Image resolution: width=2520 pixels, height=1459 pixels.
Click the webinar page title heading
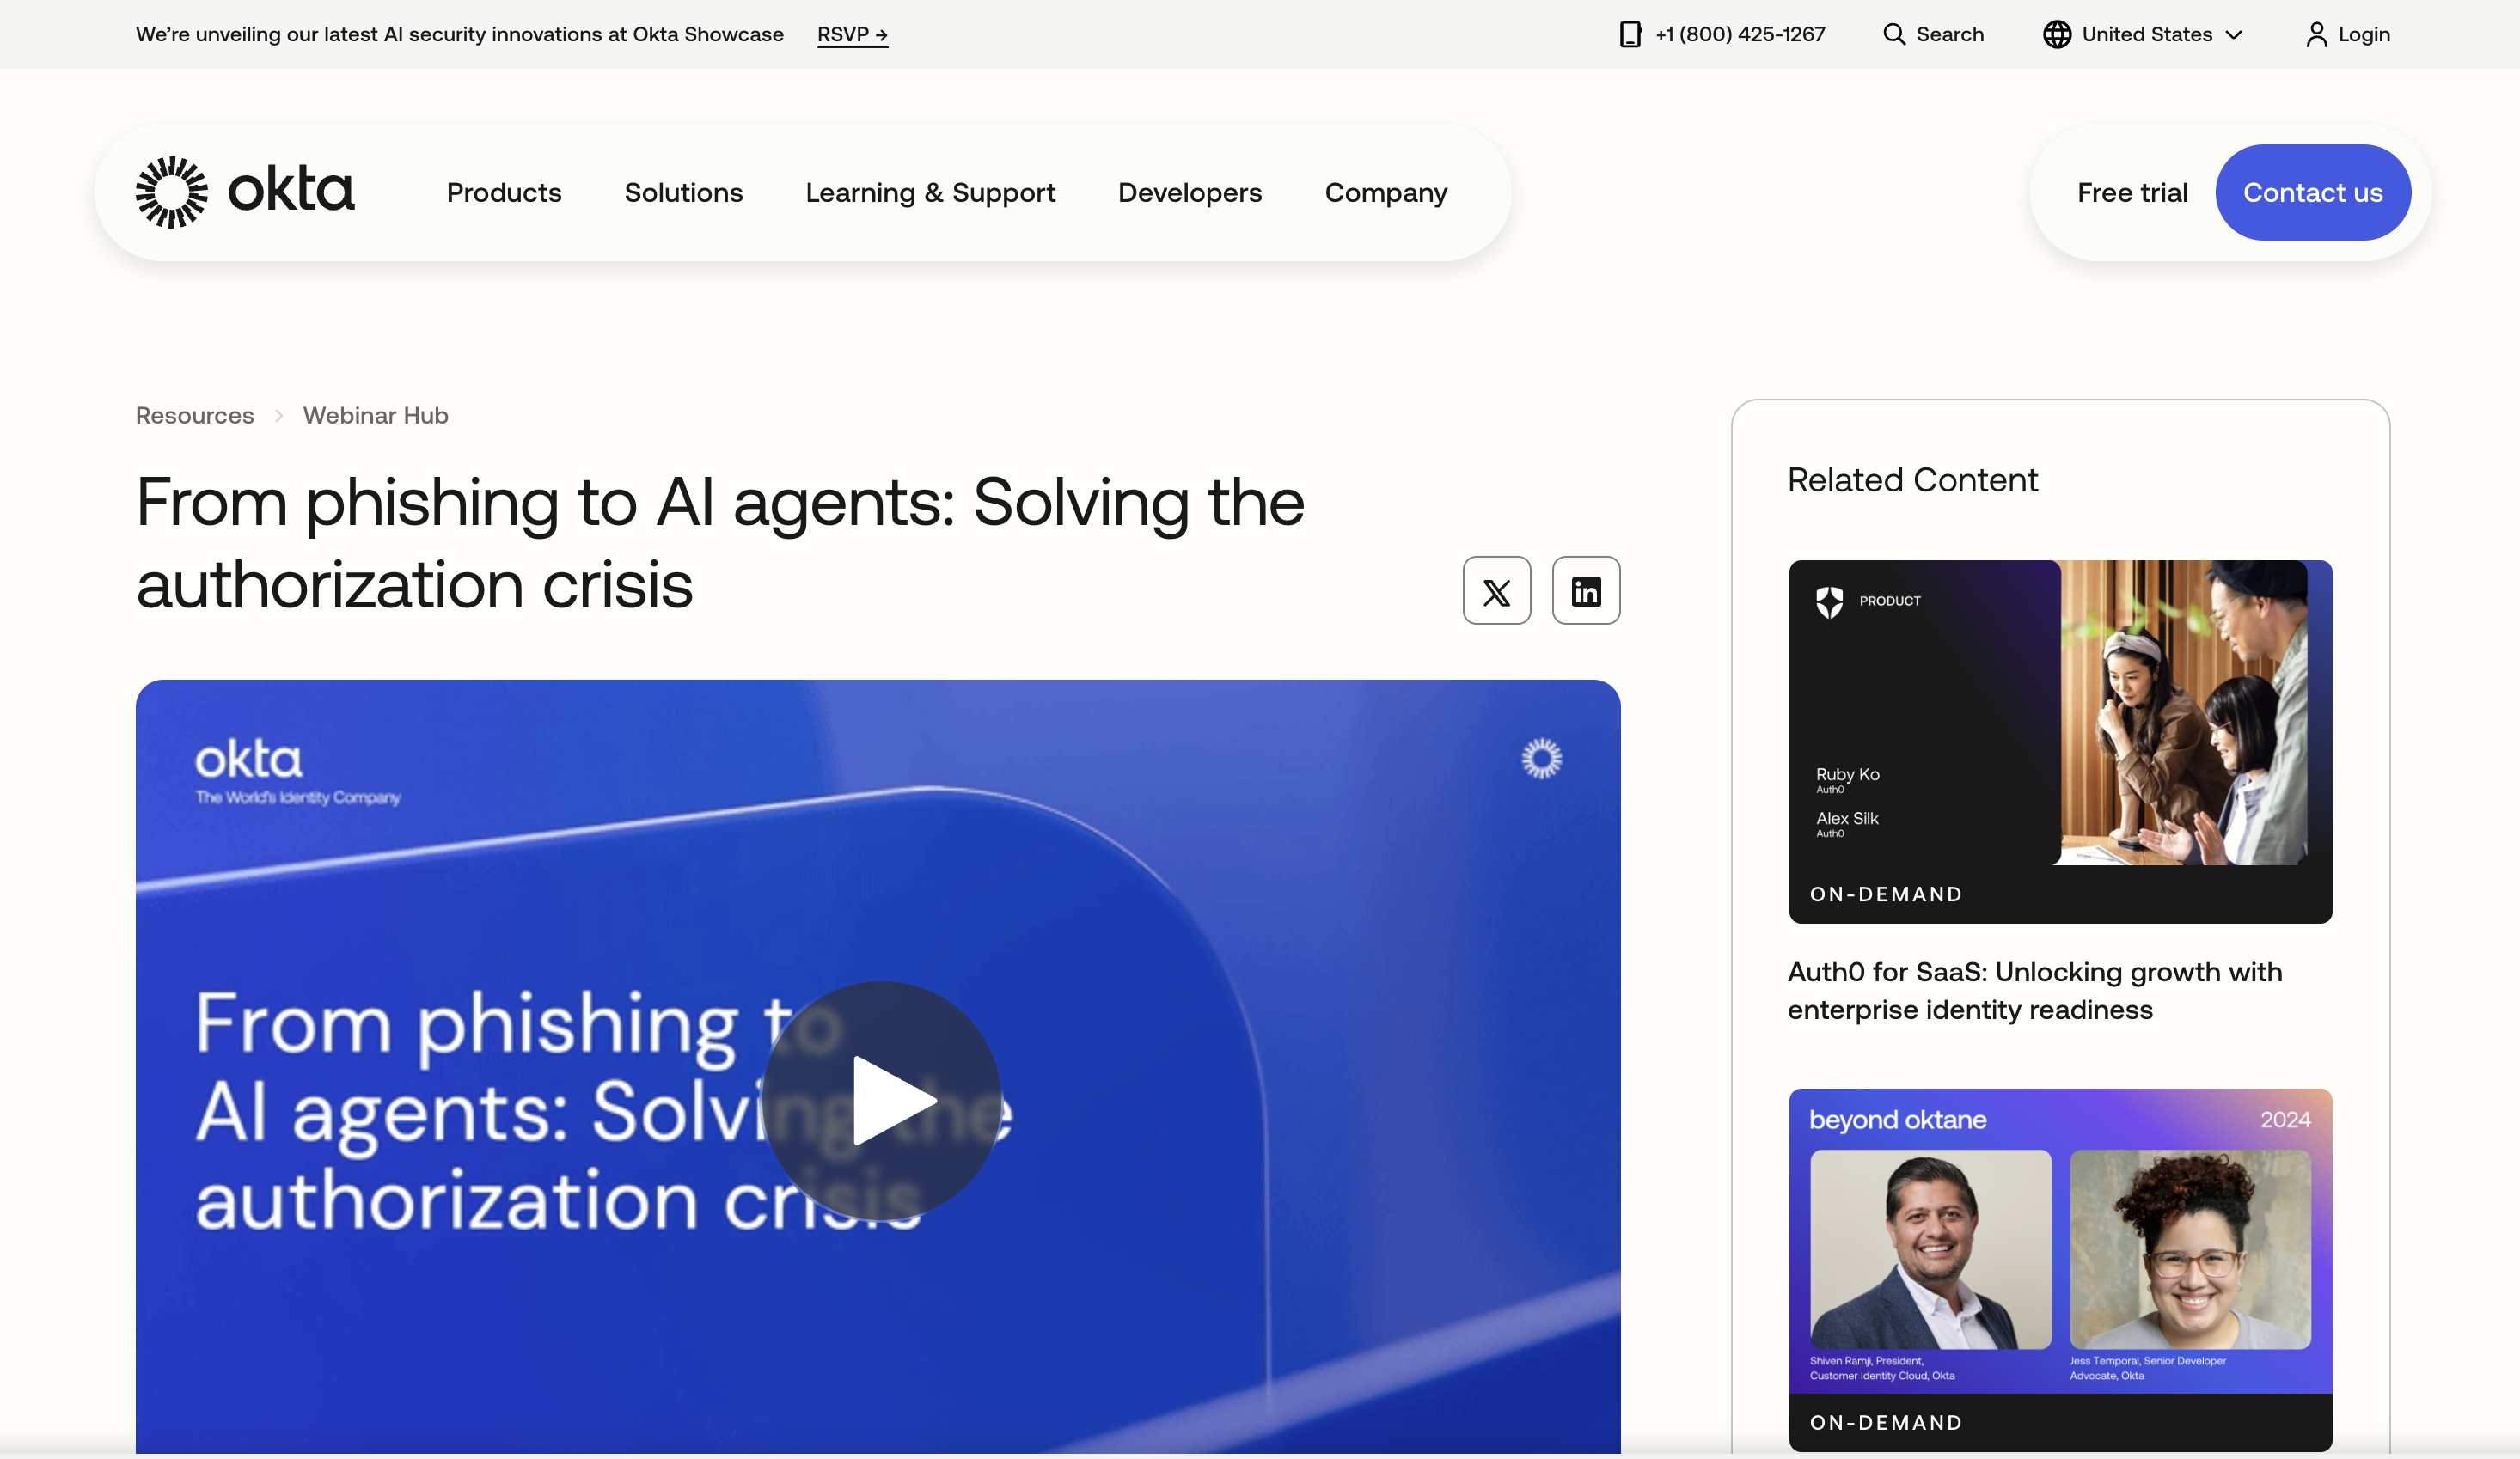720,543
